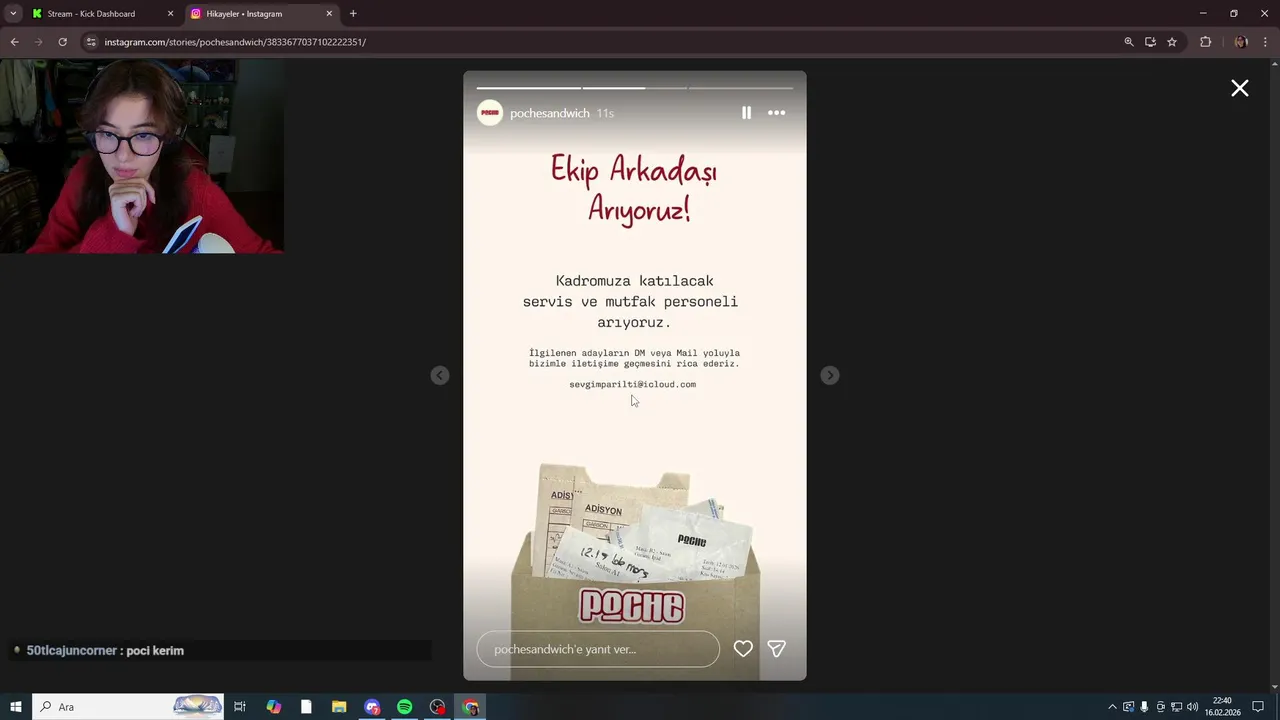Minimize the Chrome window

pos(1203,14)
